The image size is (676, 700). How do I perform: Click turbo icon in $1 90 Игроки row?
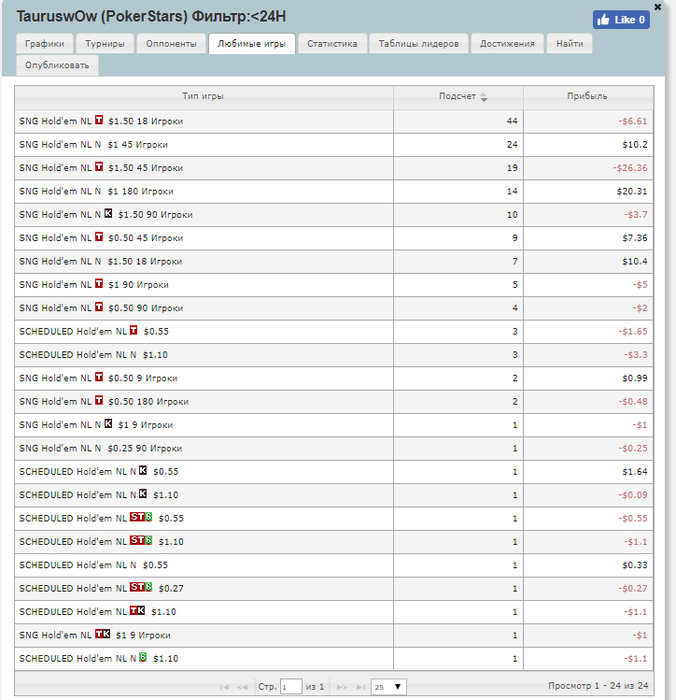coord(99,283)
